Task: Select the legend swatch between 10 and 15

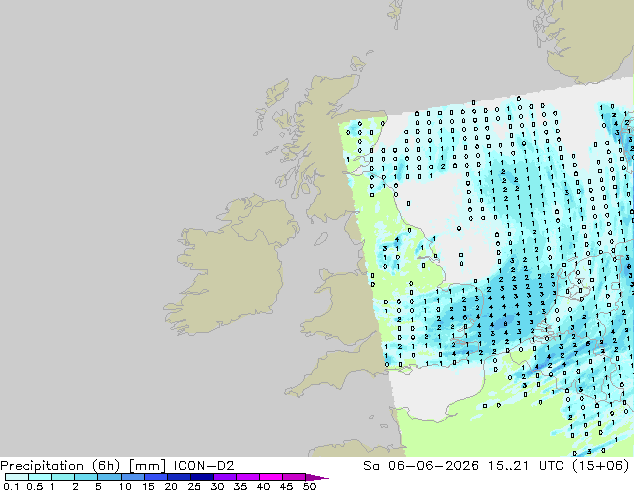Action: tap(132, 477)
